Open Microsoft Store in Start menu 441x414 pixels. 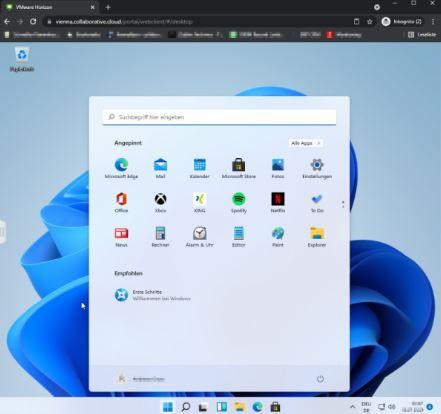pyautogui.click(x=239, y=168)
